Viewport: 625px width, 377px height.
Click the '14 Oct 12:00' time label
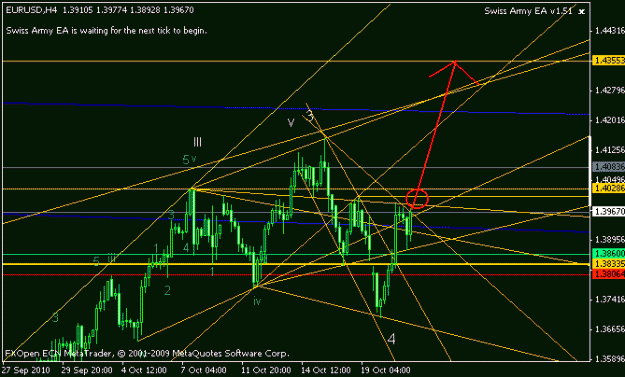pyautogui.click(x=326, y=370)
